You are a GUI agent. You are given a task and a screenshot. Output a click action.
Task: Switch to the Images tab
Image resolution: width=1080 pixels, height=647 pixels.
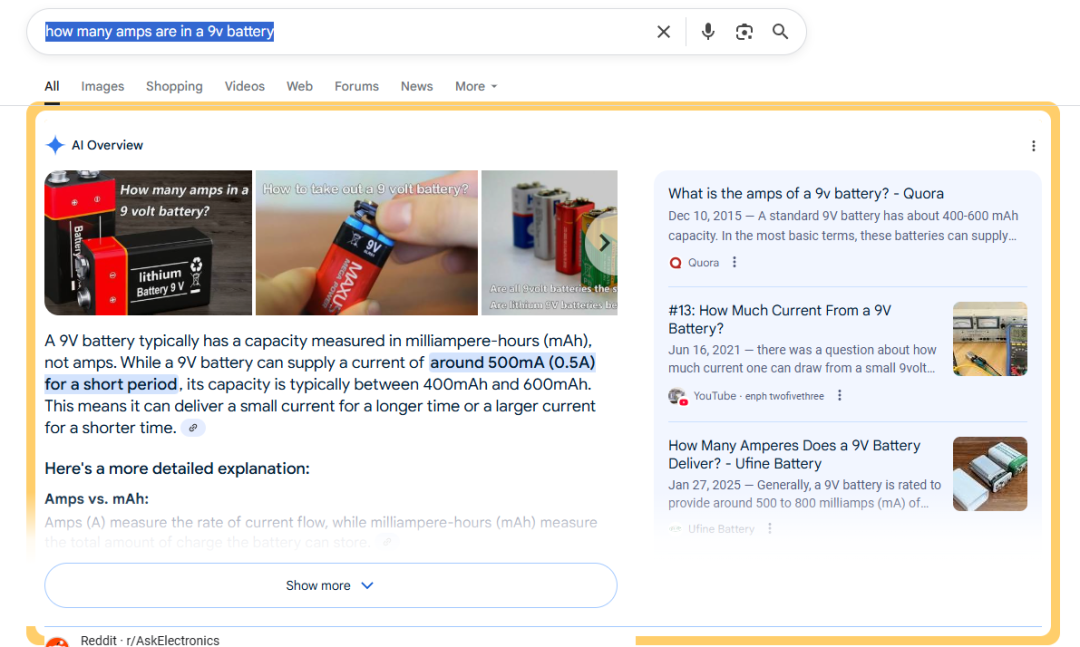click(103, 86)
